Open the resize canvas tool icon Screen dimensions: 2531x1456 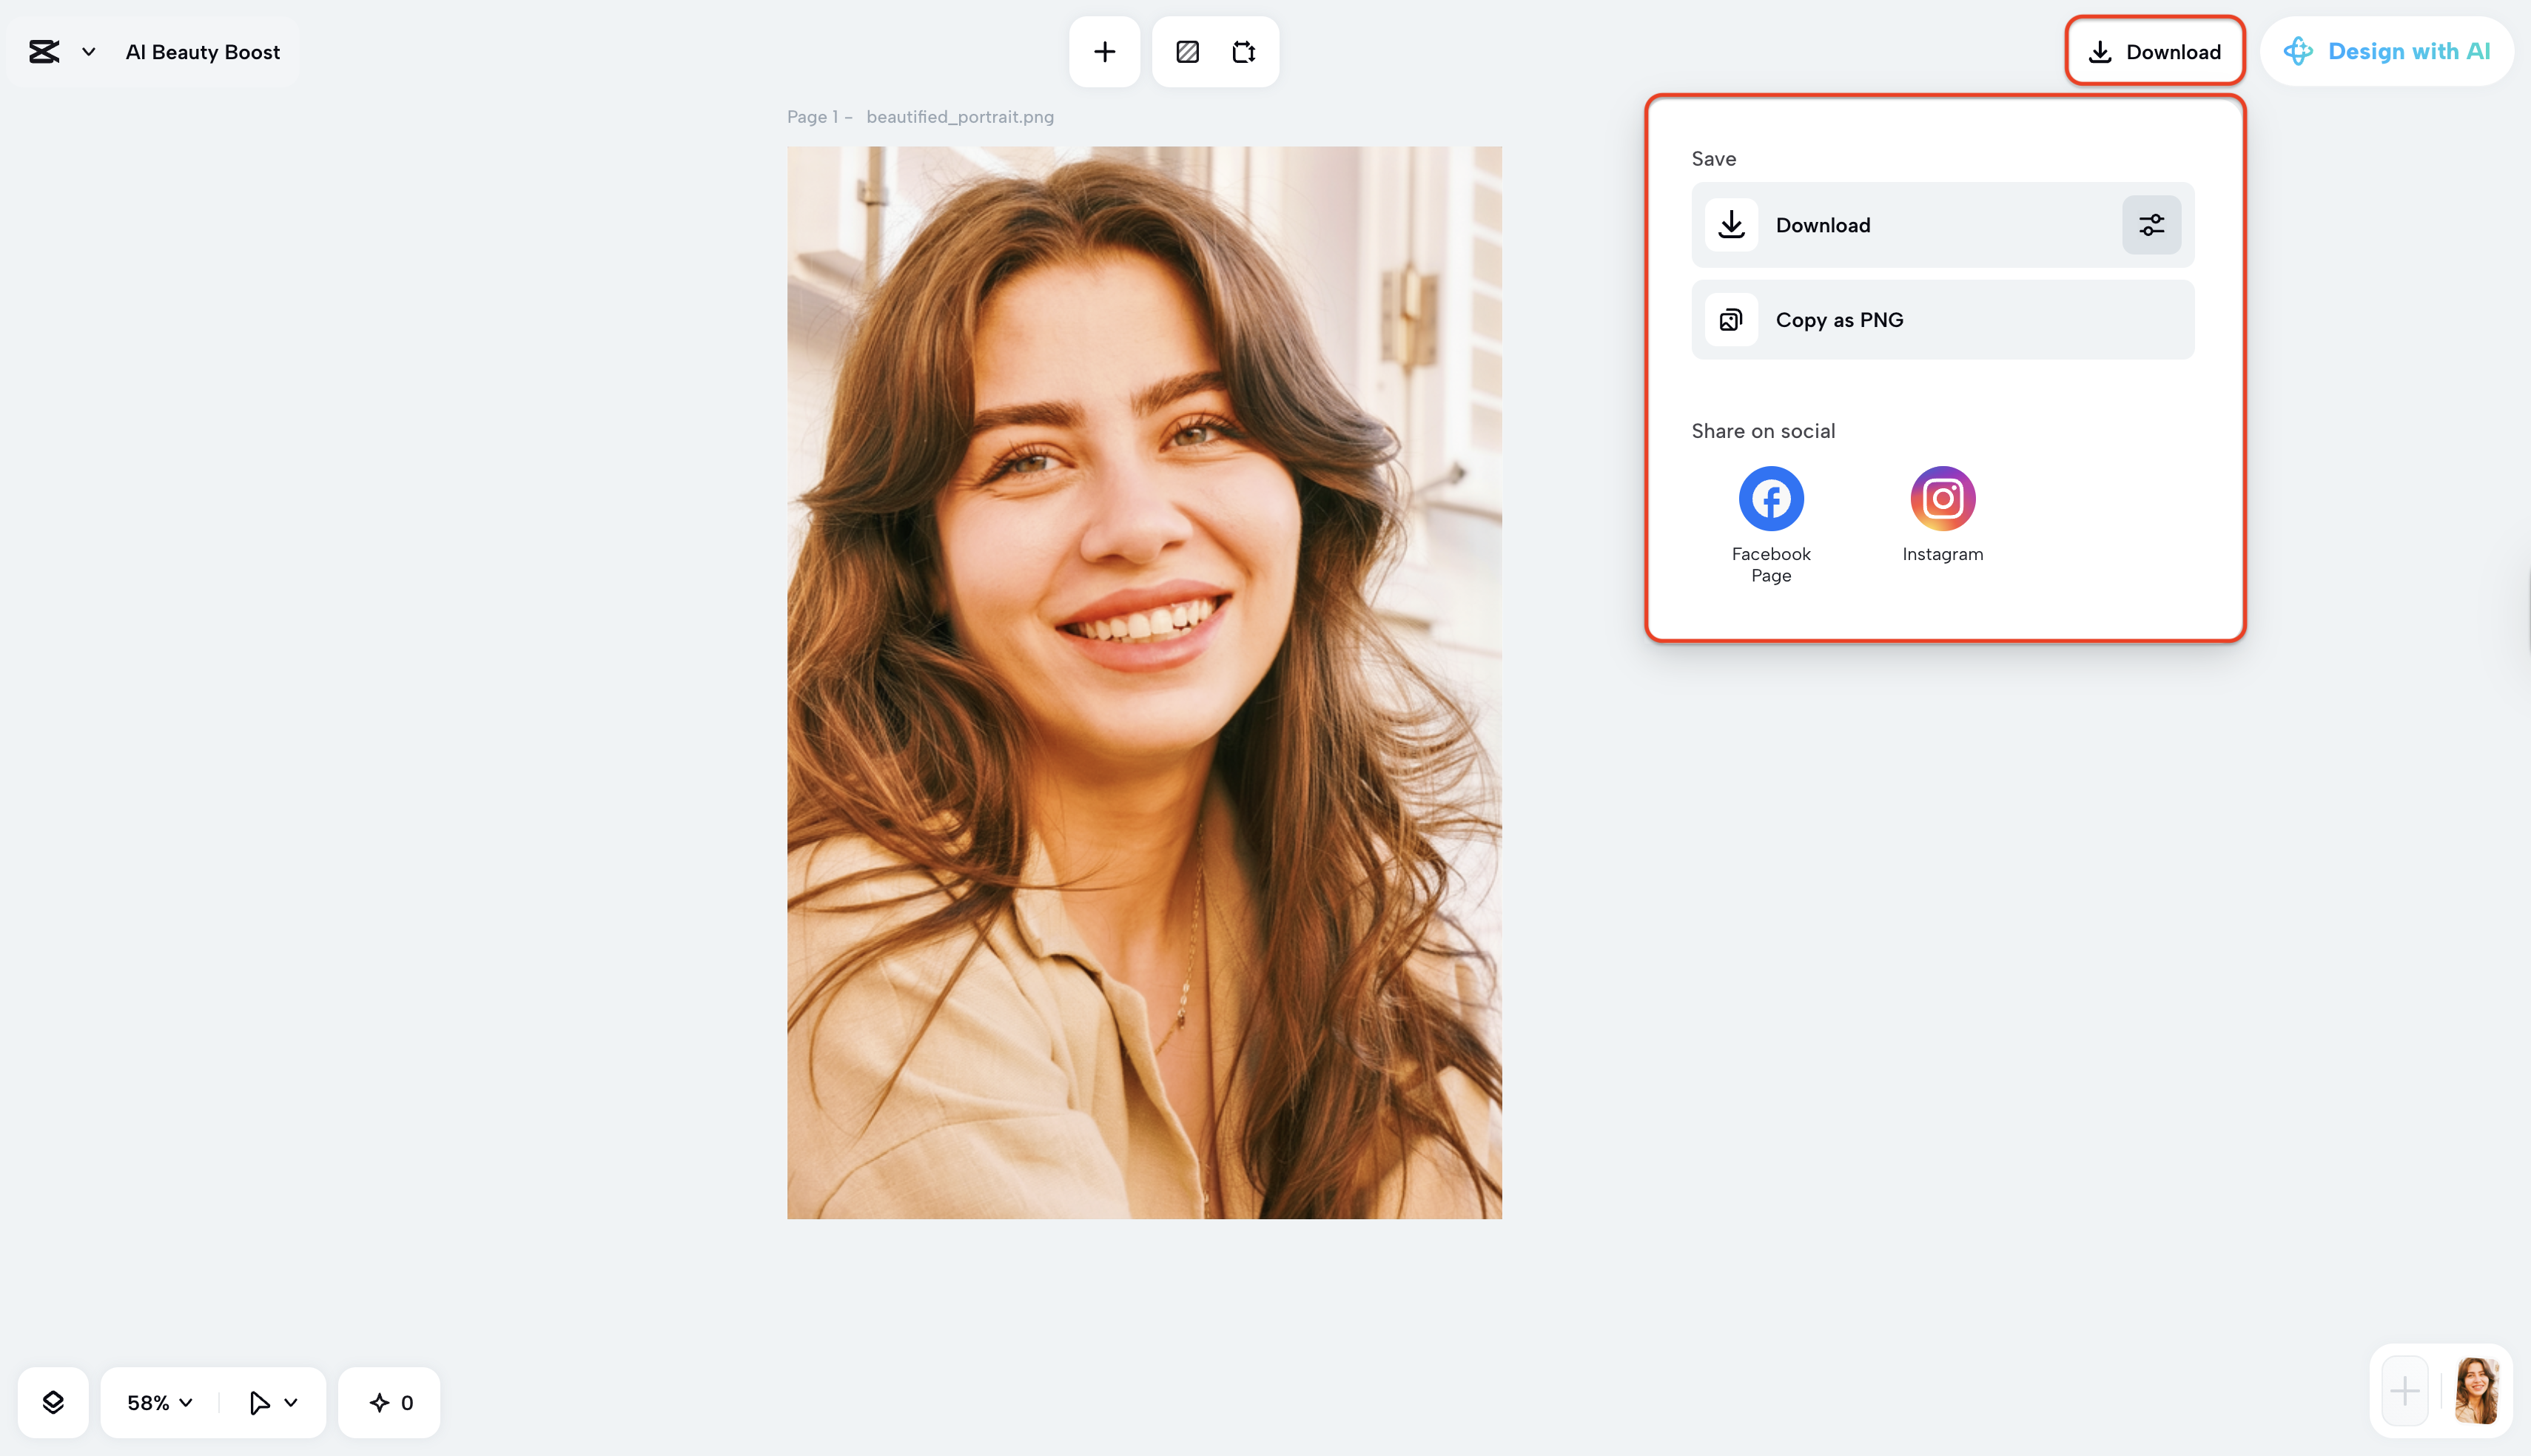[x=1244, y=52]
